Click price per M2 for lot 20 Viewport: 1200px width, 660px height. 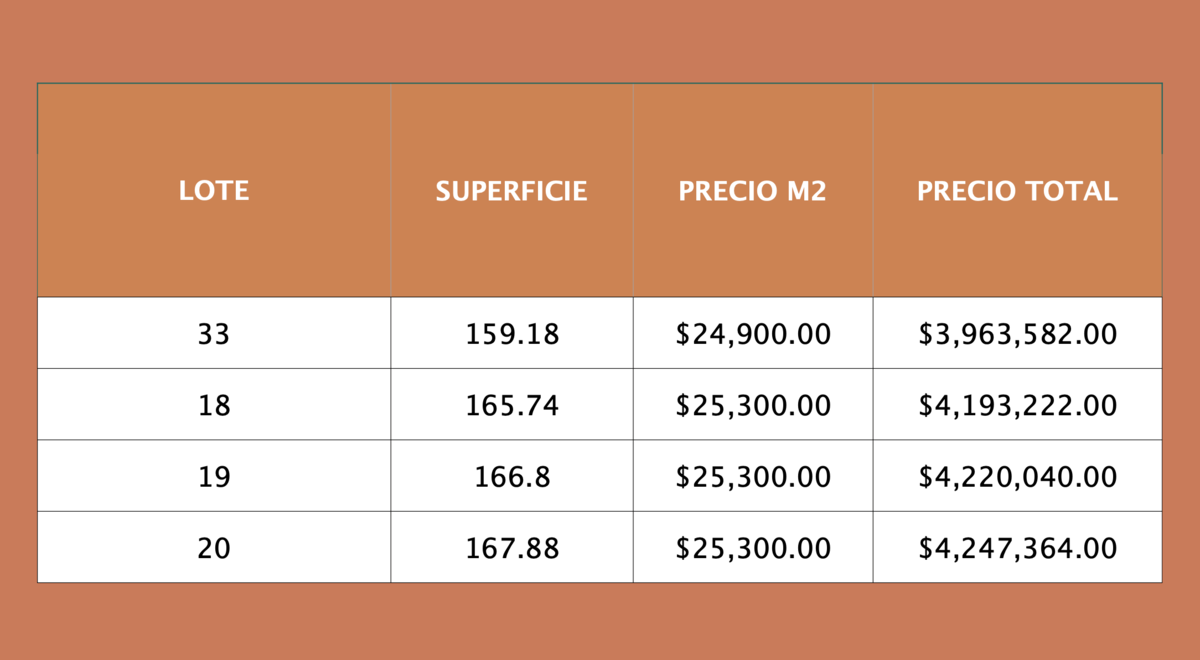tap(753, 548)
